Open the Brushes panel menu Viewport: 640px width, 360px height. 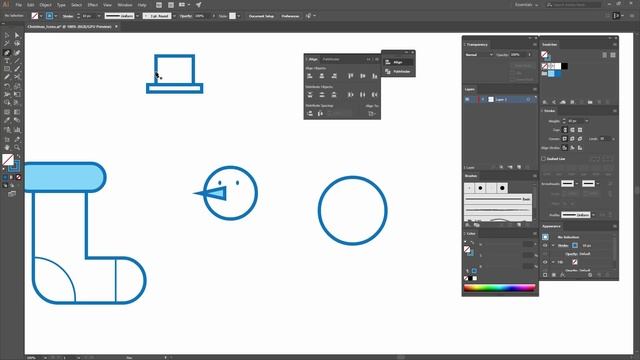click(x=534, y=176)
